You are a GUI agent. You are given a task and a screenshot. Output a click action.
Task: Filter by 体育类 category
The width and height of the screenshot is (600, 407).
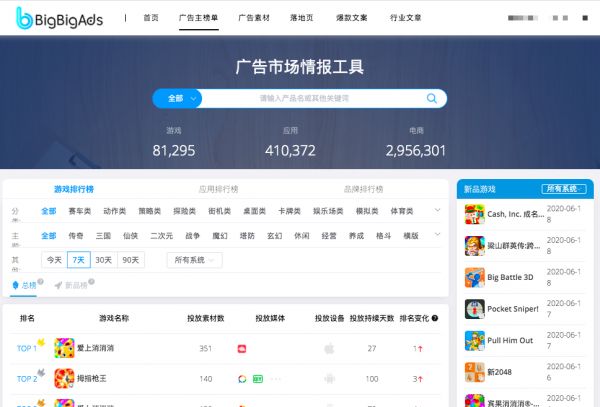coord(402,211)
